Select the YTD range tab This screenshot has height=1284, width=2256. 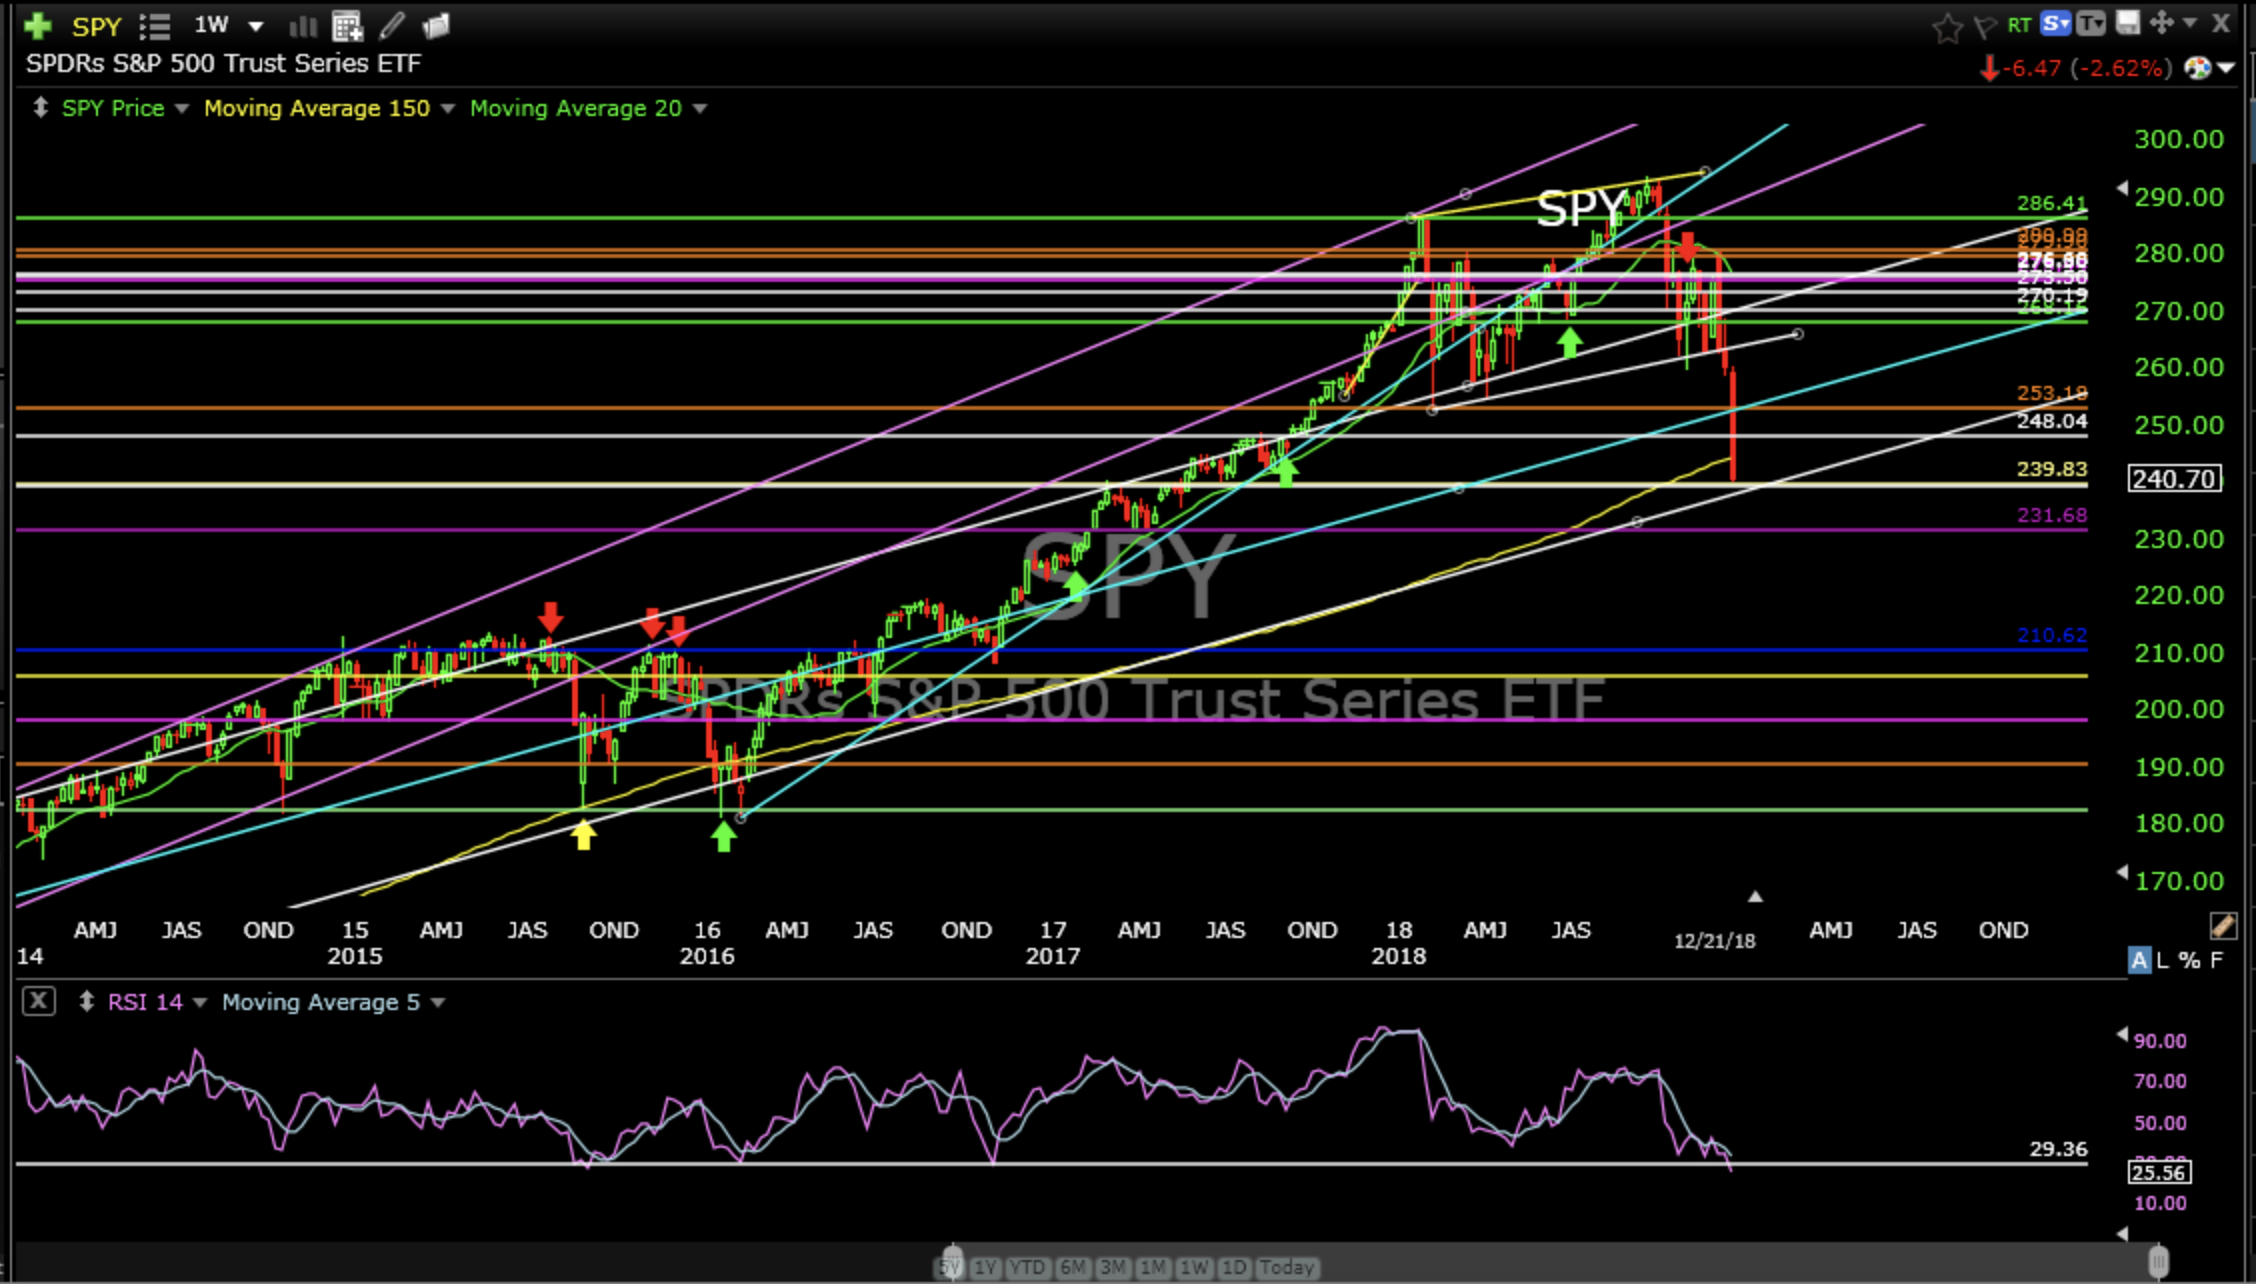click(1027, 1267)
